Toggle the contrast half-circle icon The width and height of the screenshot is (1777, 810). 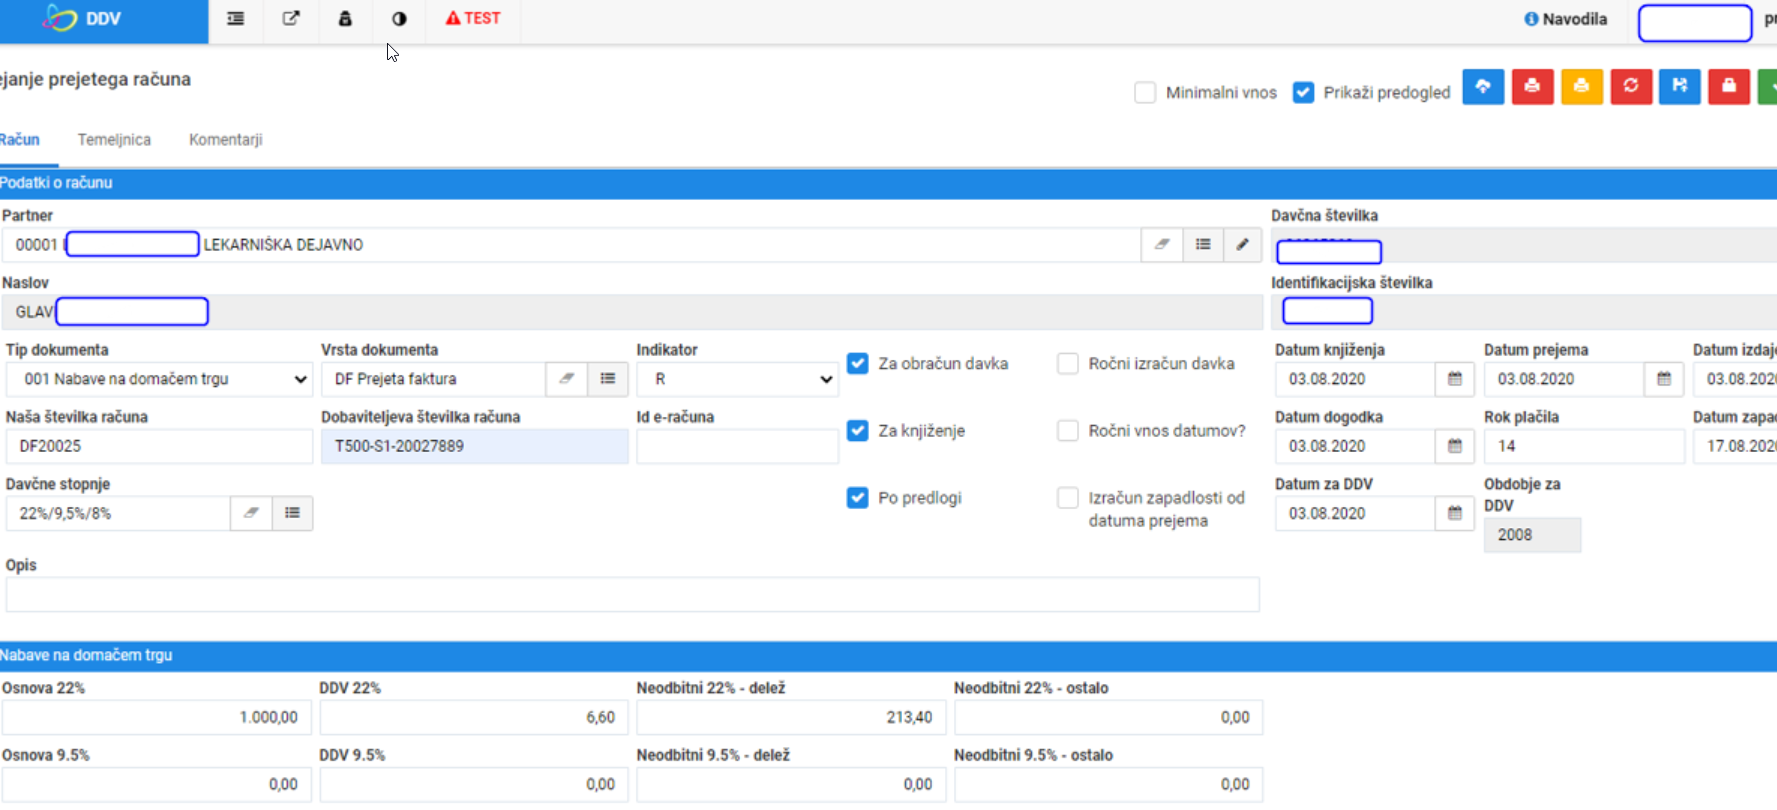(399, 18)
